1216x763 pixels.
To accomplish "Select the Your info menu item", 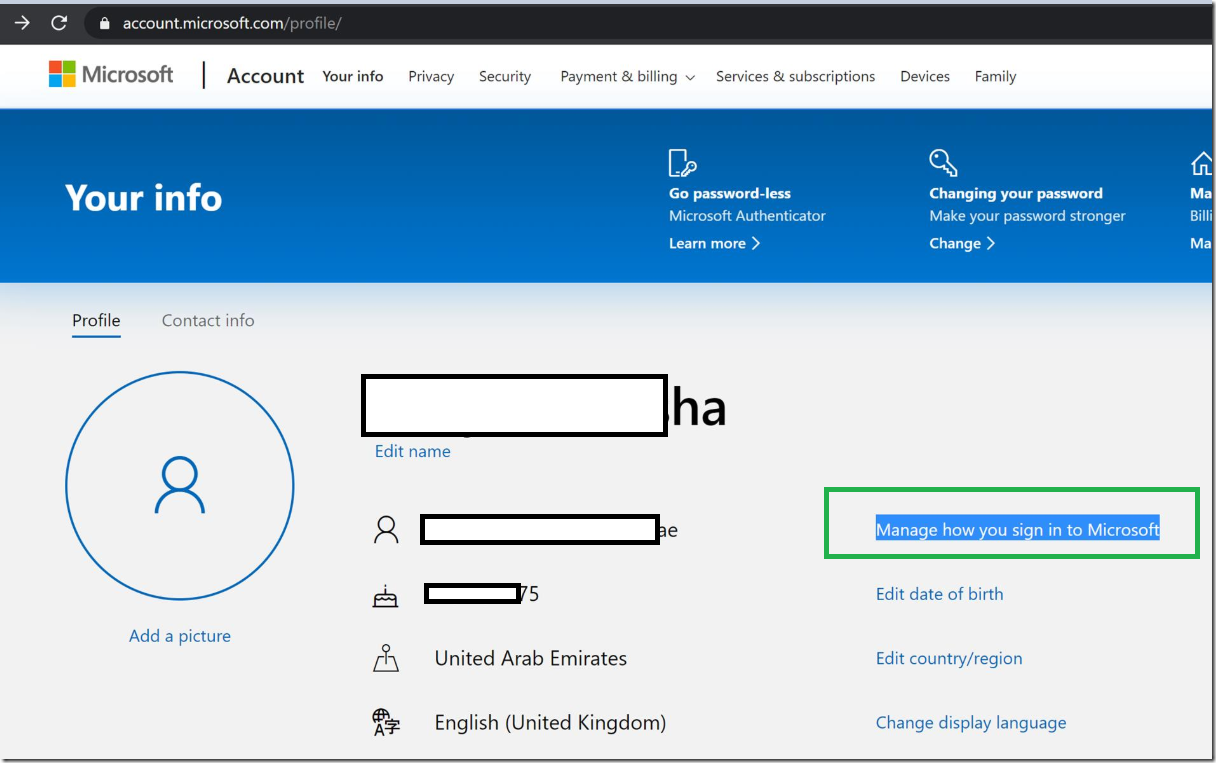I will point(353,76).
